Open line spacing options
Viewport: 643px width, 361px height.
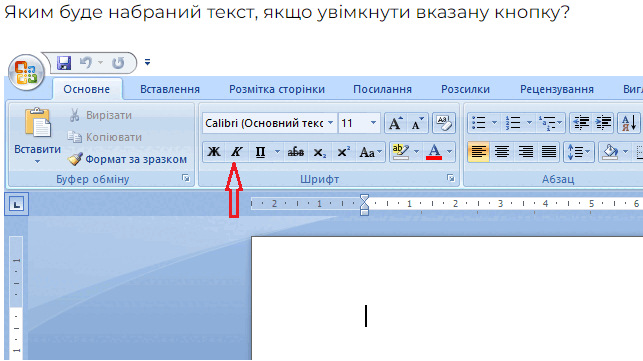tap(579, 152)
